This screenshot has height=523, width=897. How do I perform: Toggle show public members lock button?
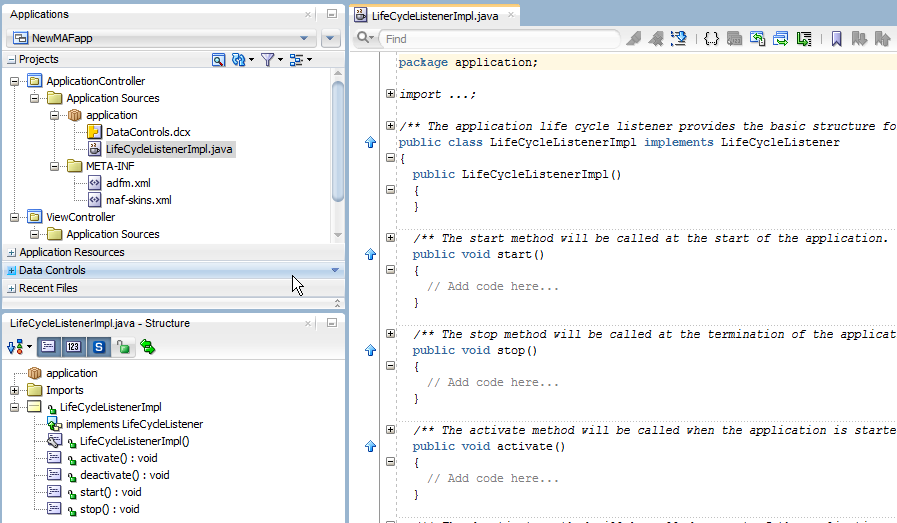point(124,347)
